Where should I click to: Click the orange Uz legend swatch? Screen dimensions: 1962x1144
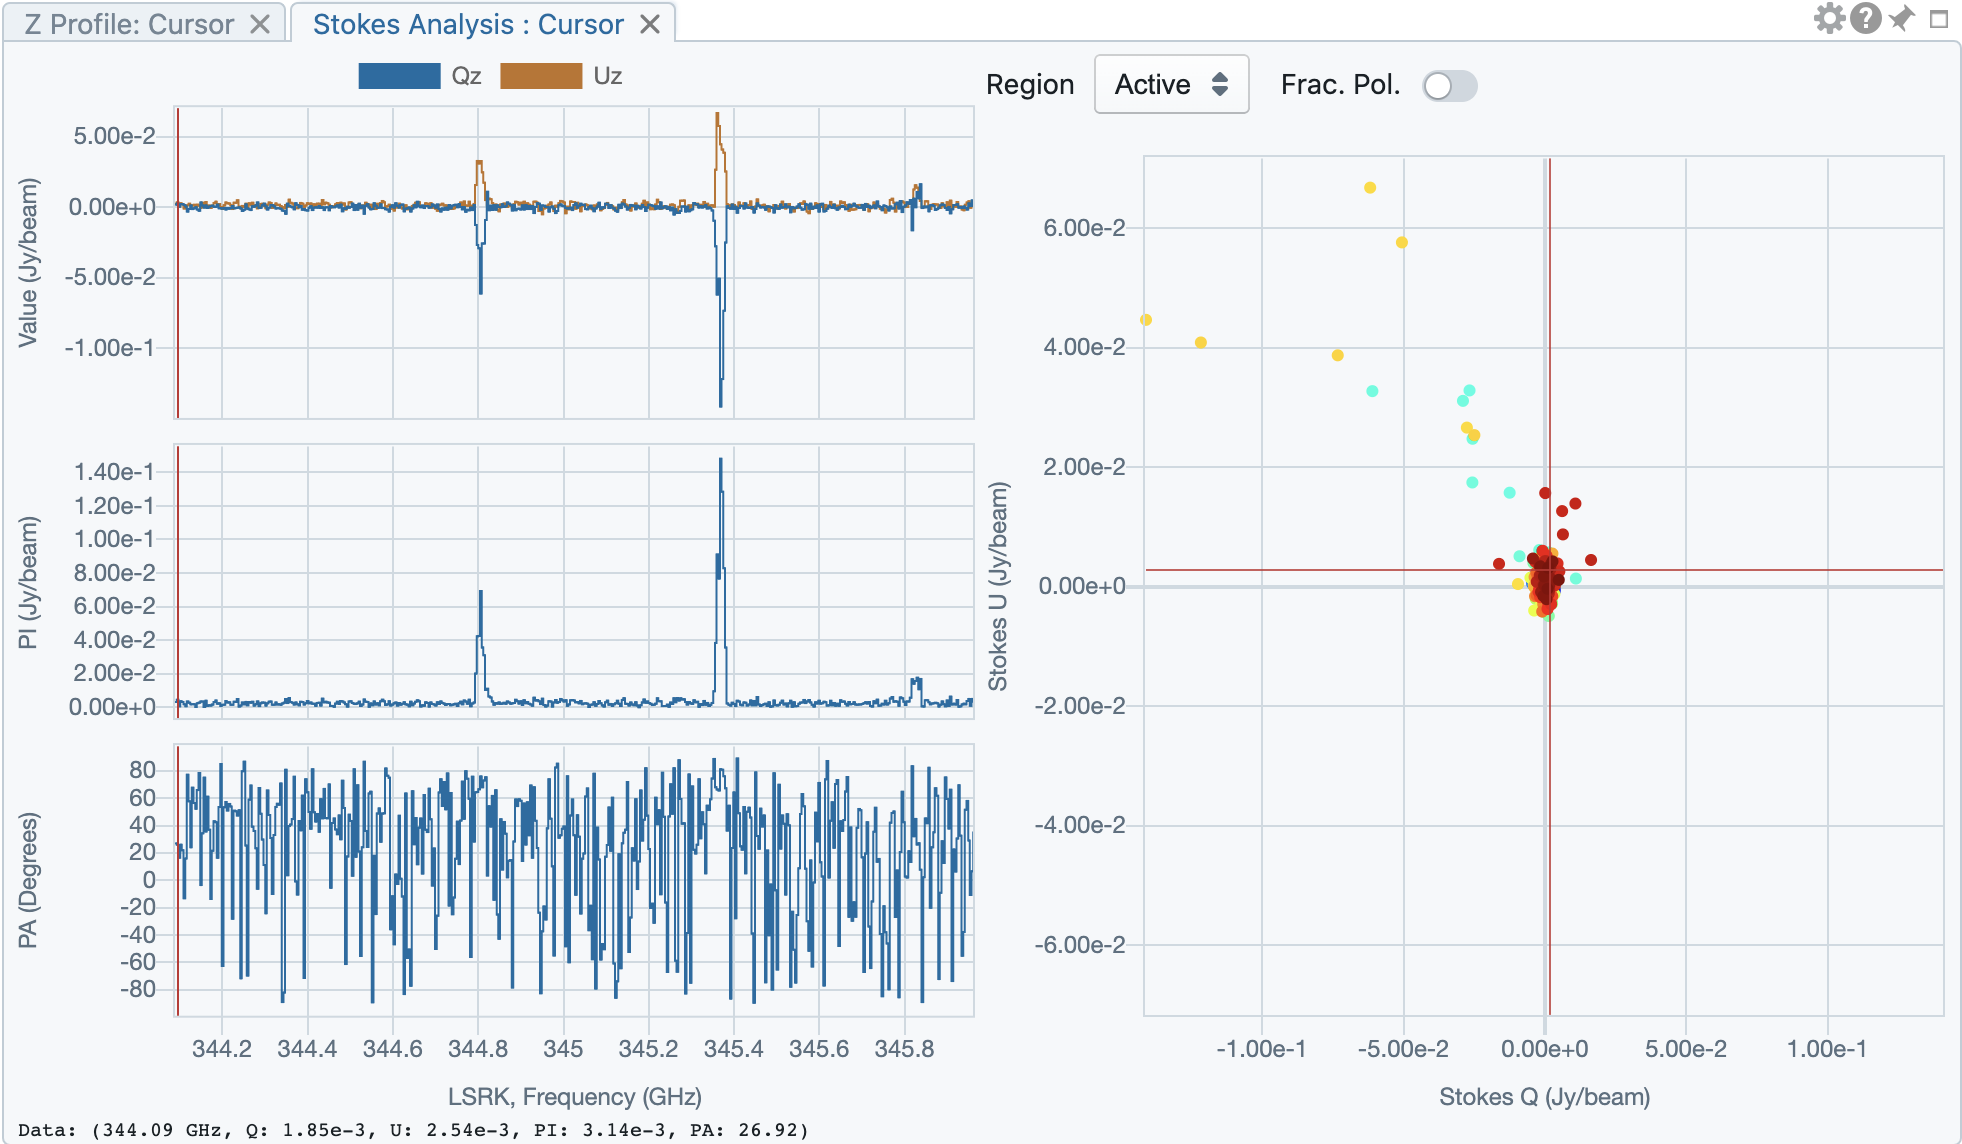541,74
